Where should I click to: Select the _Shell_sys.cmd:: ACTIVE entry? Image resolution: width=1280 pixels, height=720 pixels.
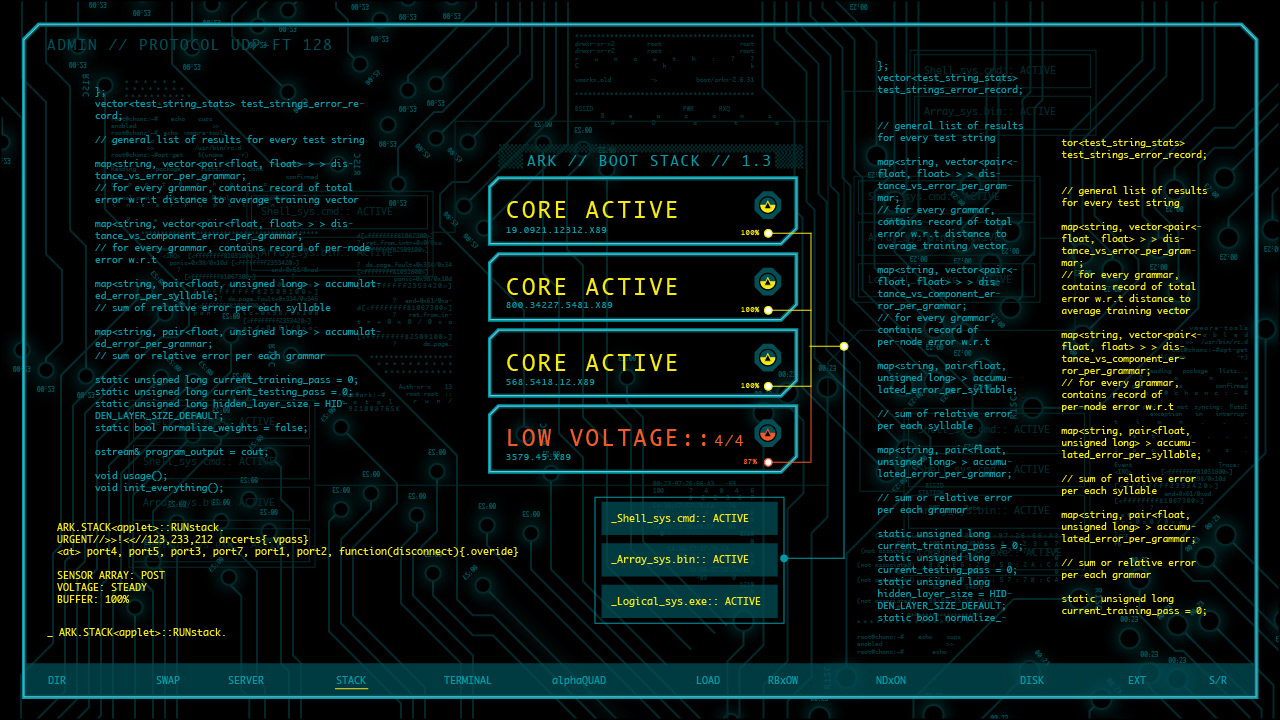point(689,519)
